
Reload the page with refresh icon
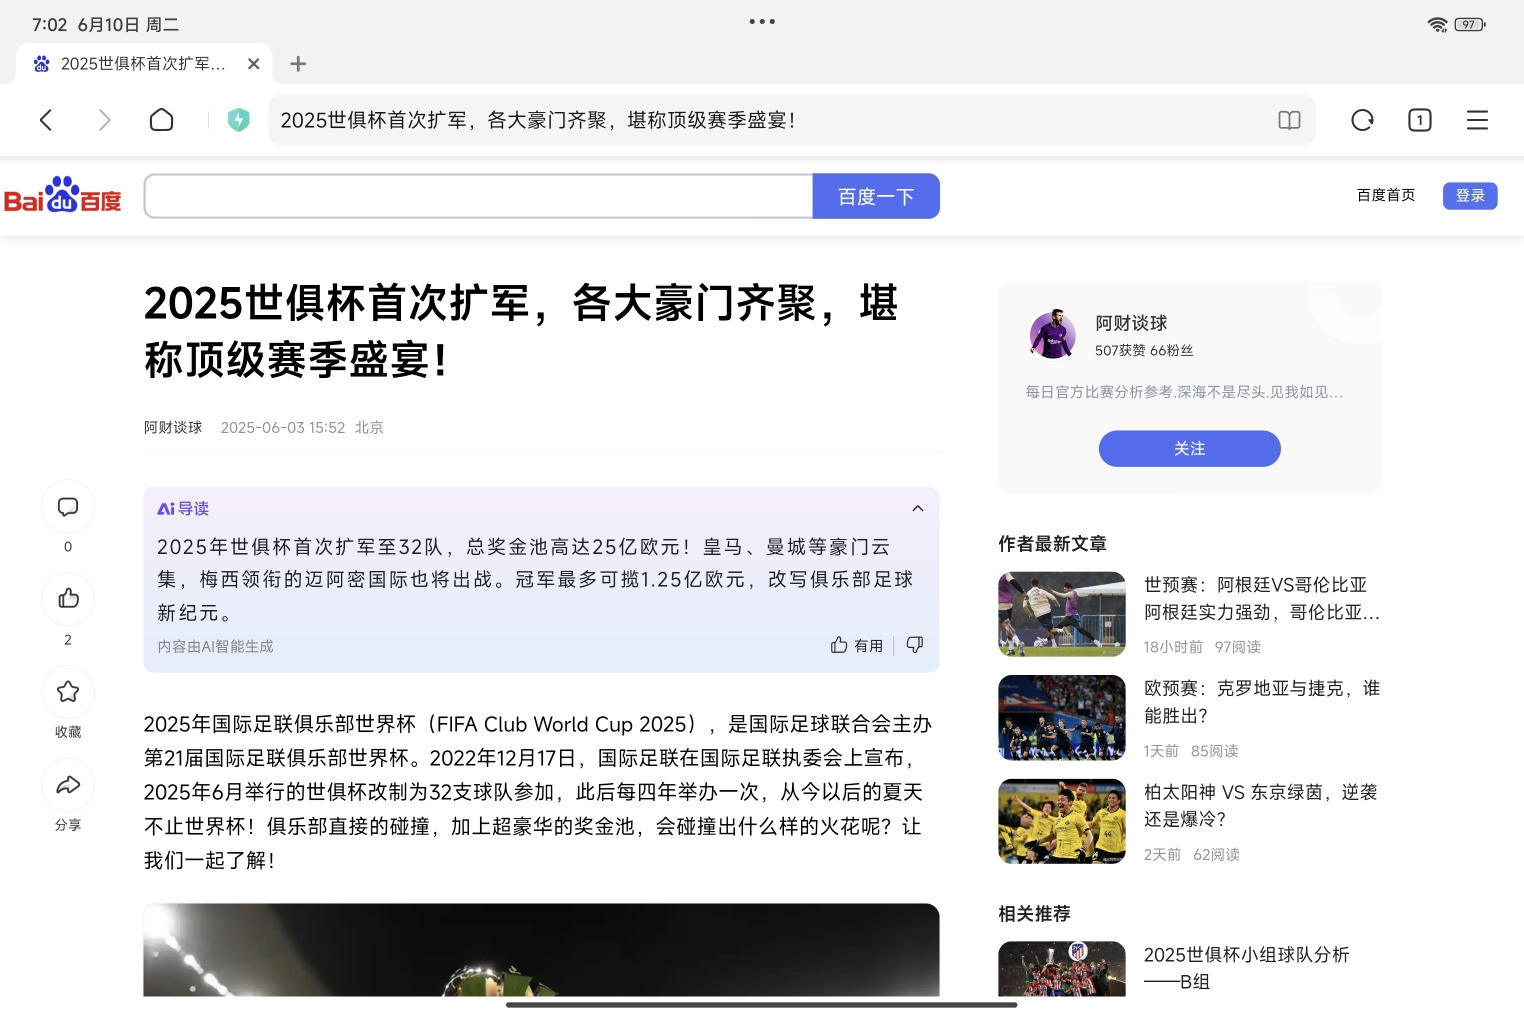[x=1362, y=120]
